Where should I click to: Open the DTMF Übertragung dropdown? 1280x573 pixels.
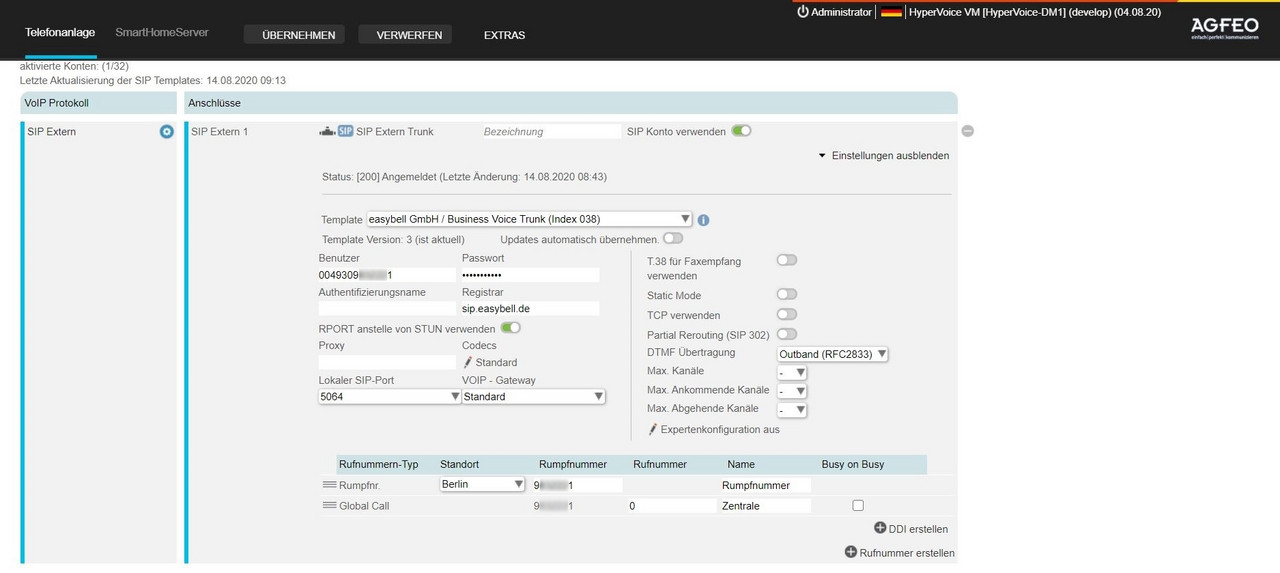[833, 353]
